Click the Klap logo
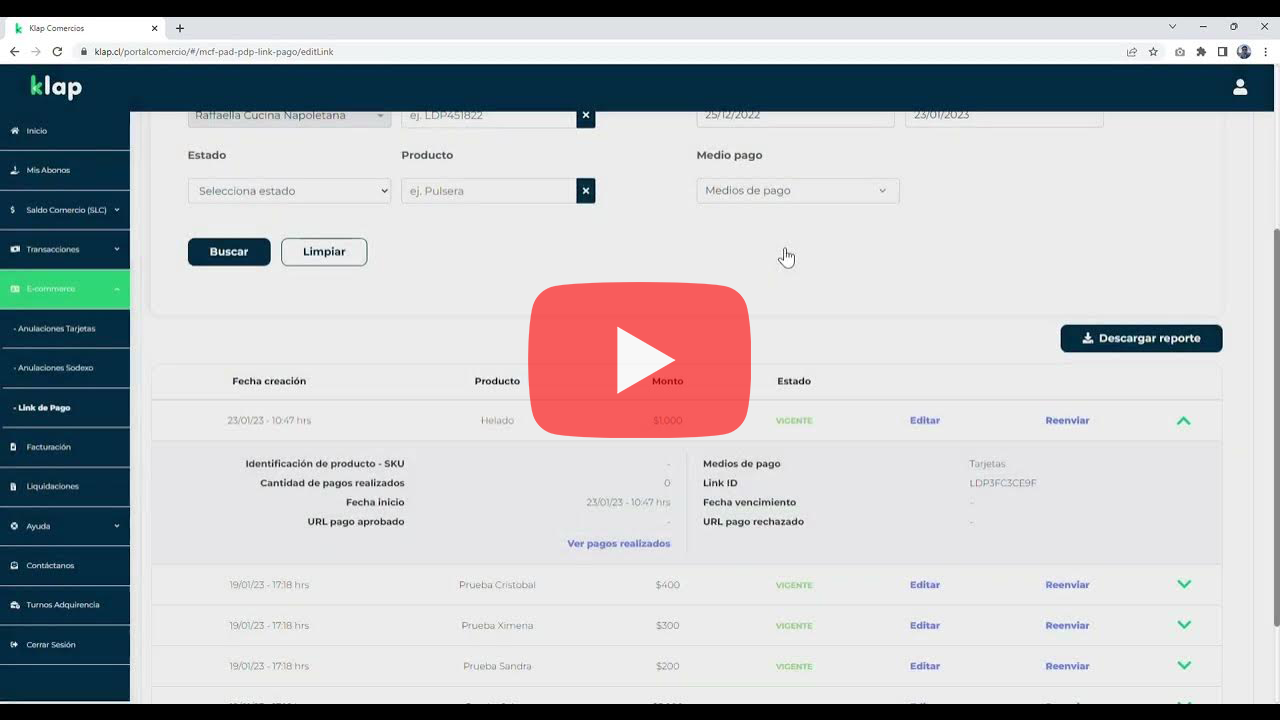1280x720 pixels. coord(56,88)
